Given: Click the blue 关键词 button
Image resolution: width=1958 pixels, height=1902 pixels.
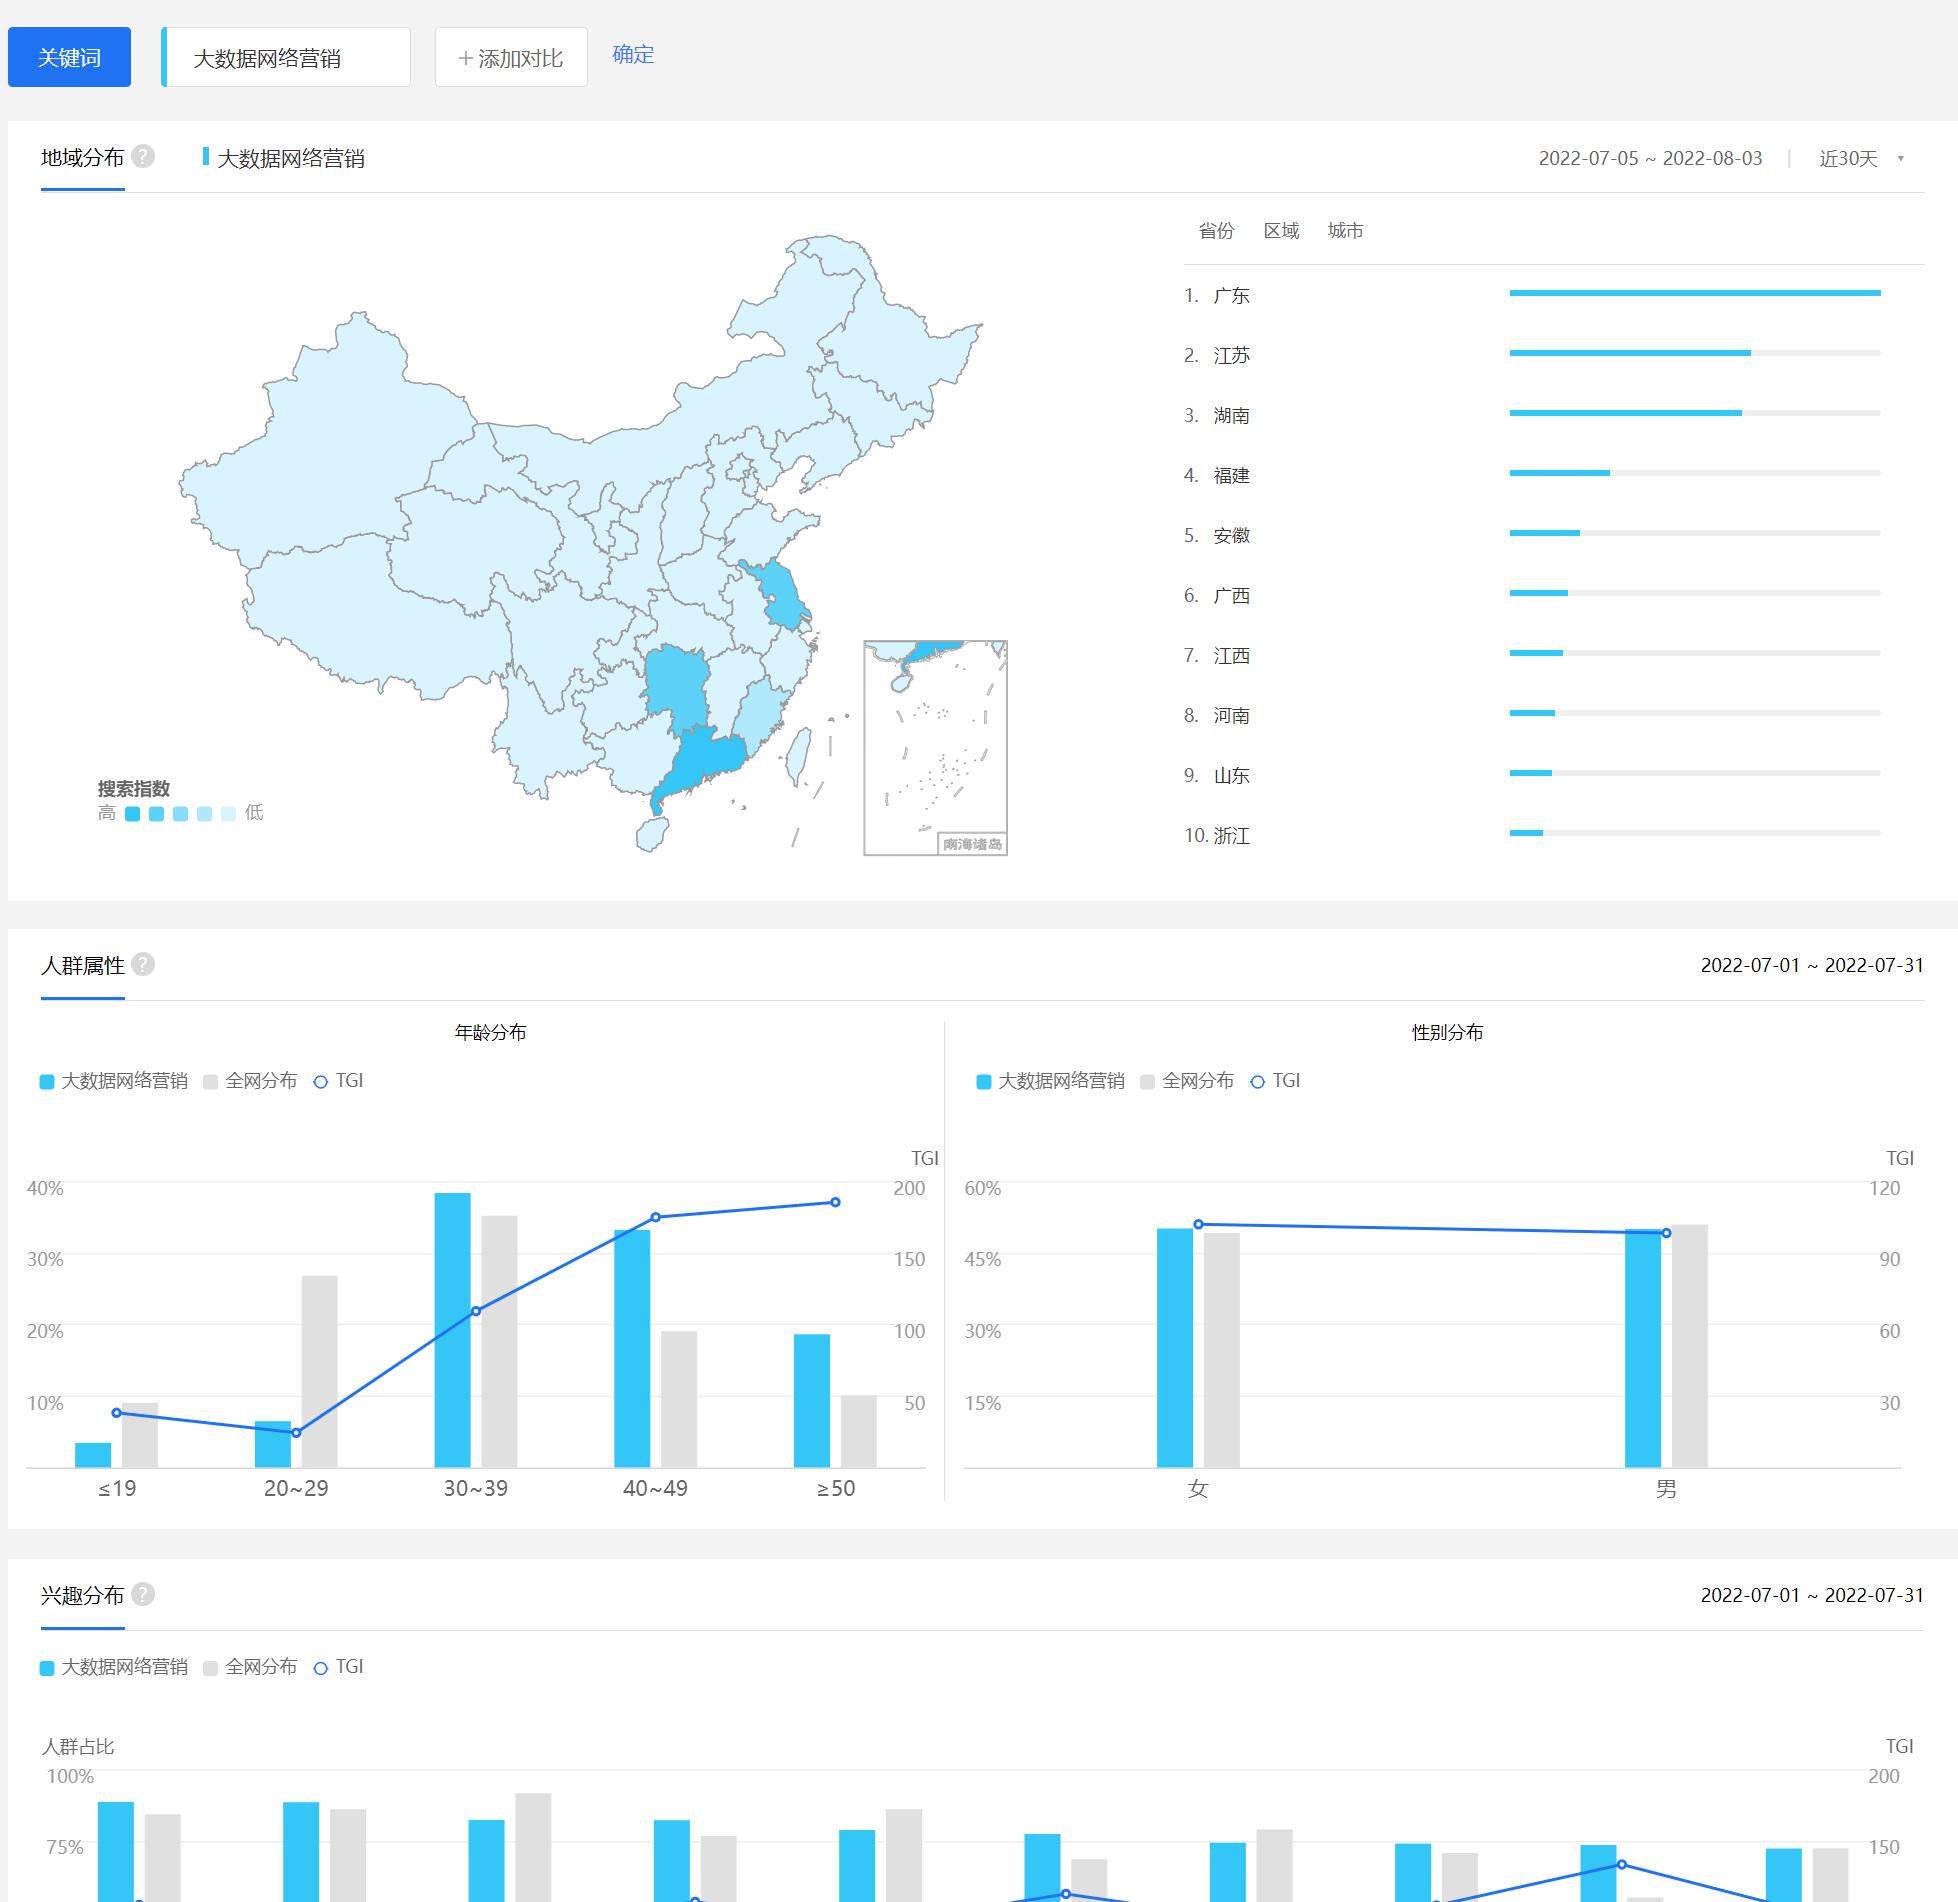Looking at the screenshot, I should [x=69, y=57].
